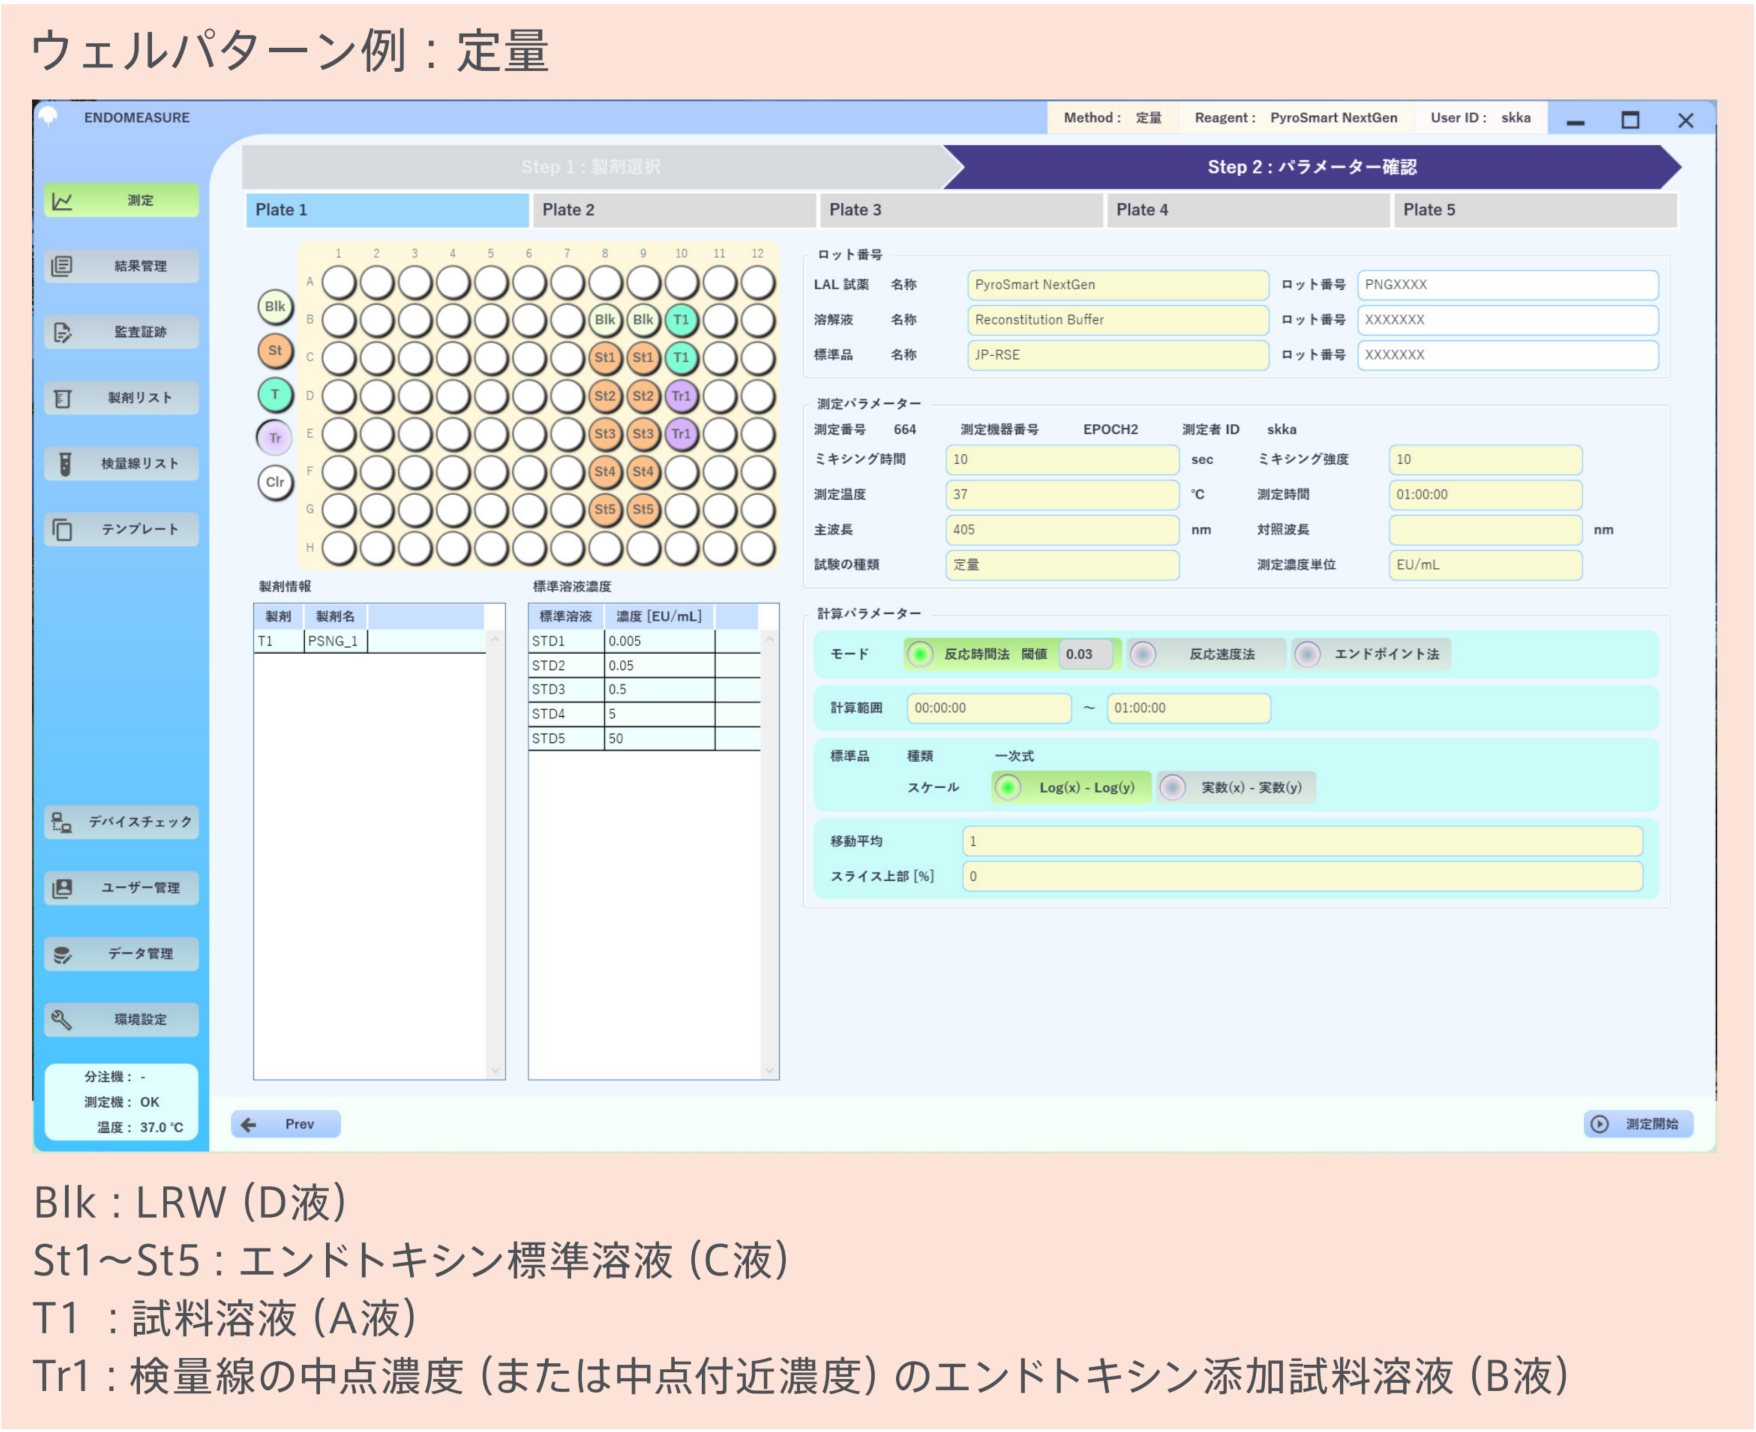Switch to the Plate 5 tab
This screenshot has height=1432, width=1756.
pyautogui.click(x=1534, y=210)
